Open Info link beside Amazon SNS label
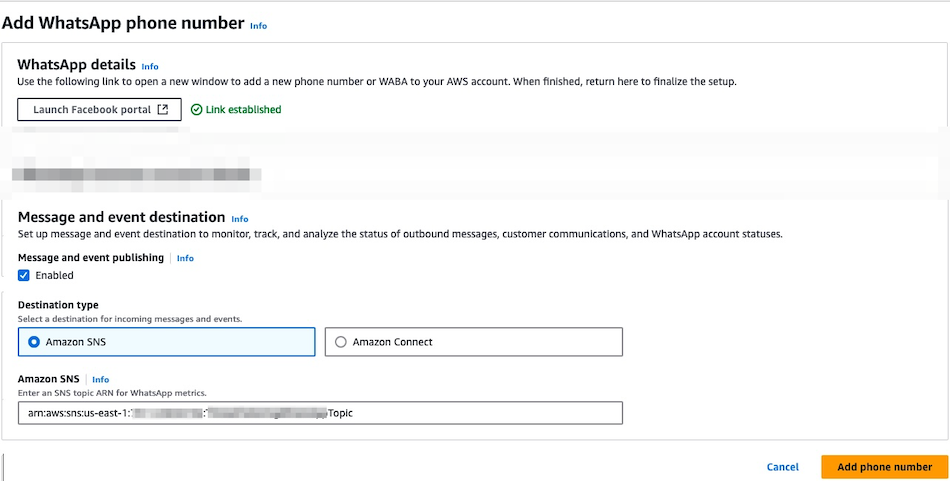The image size is (950, 481). 101,380
